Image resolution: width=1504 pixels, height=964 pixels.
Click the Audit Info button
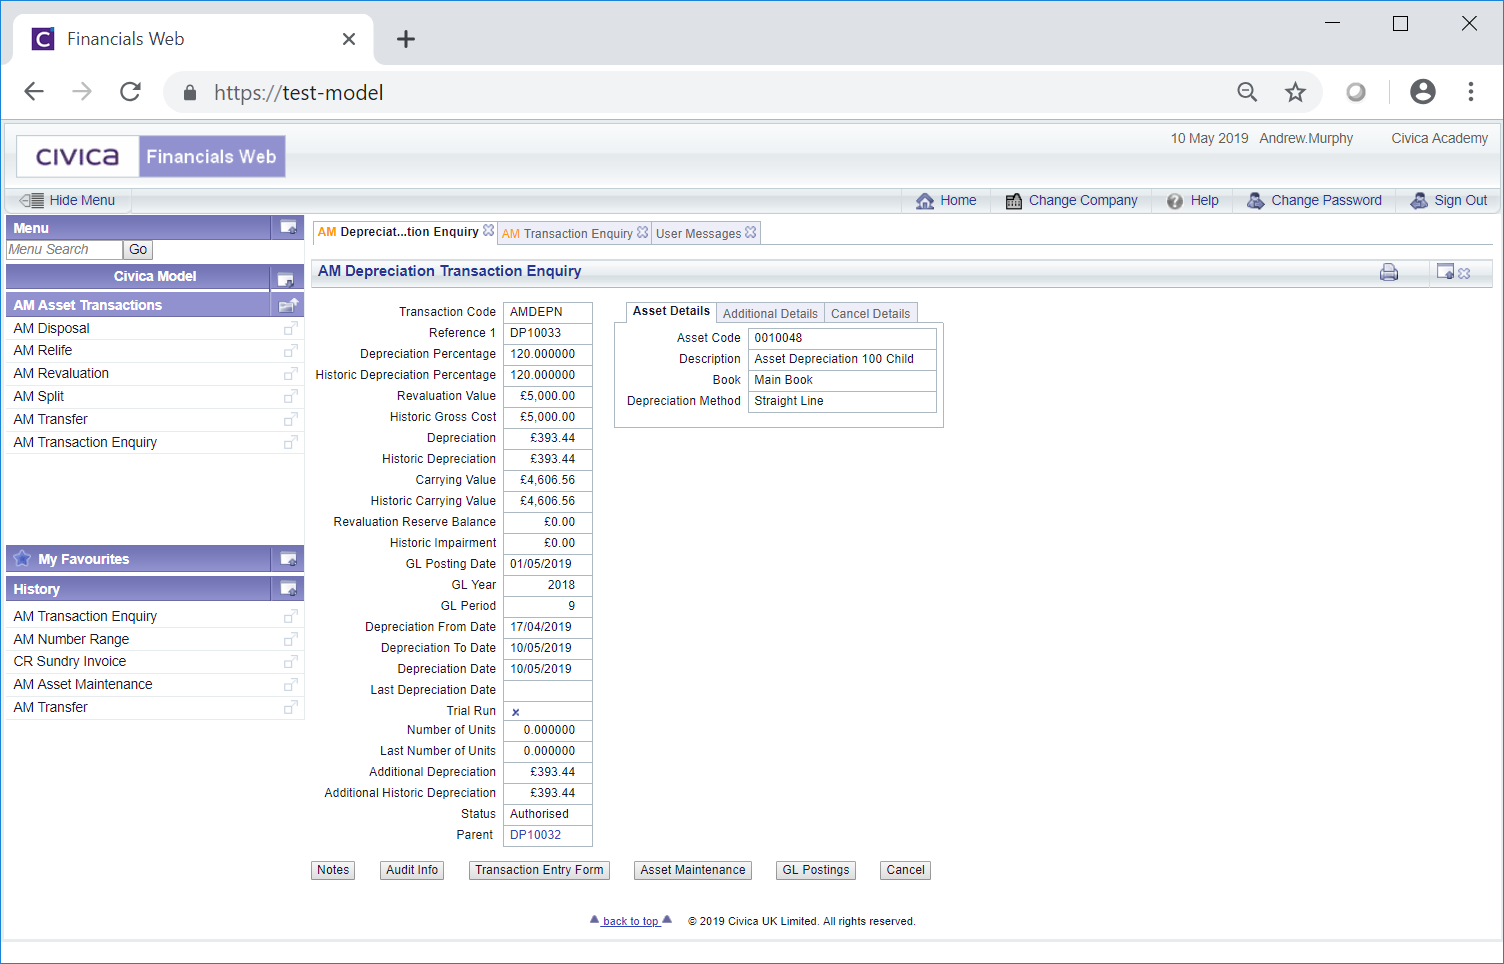point(412,870)
